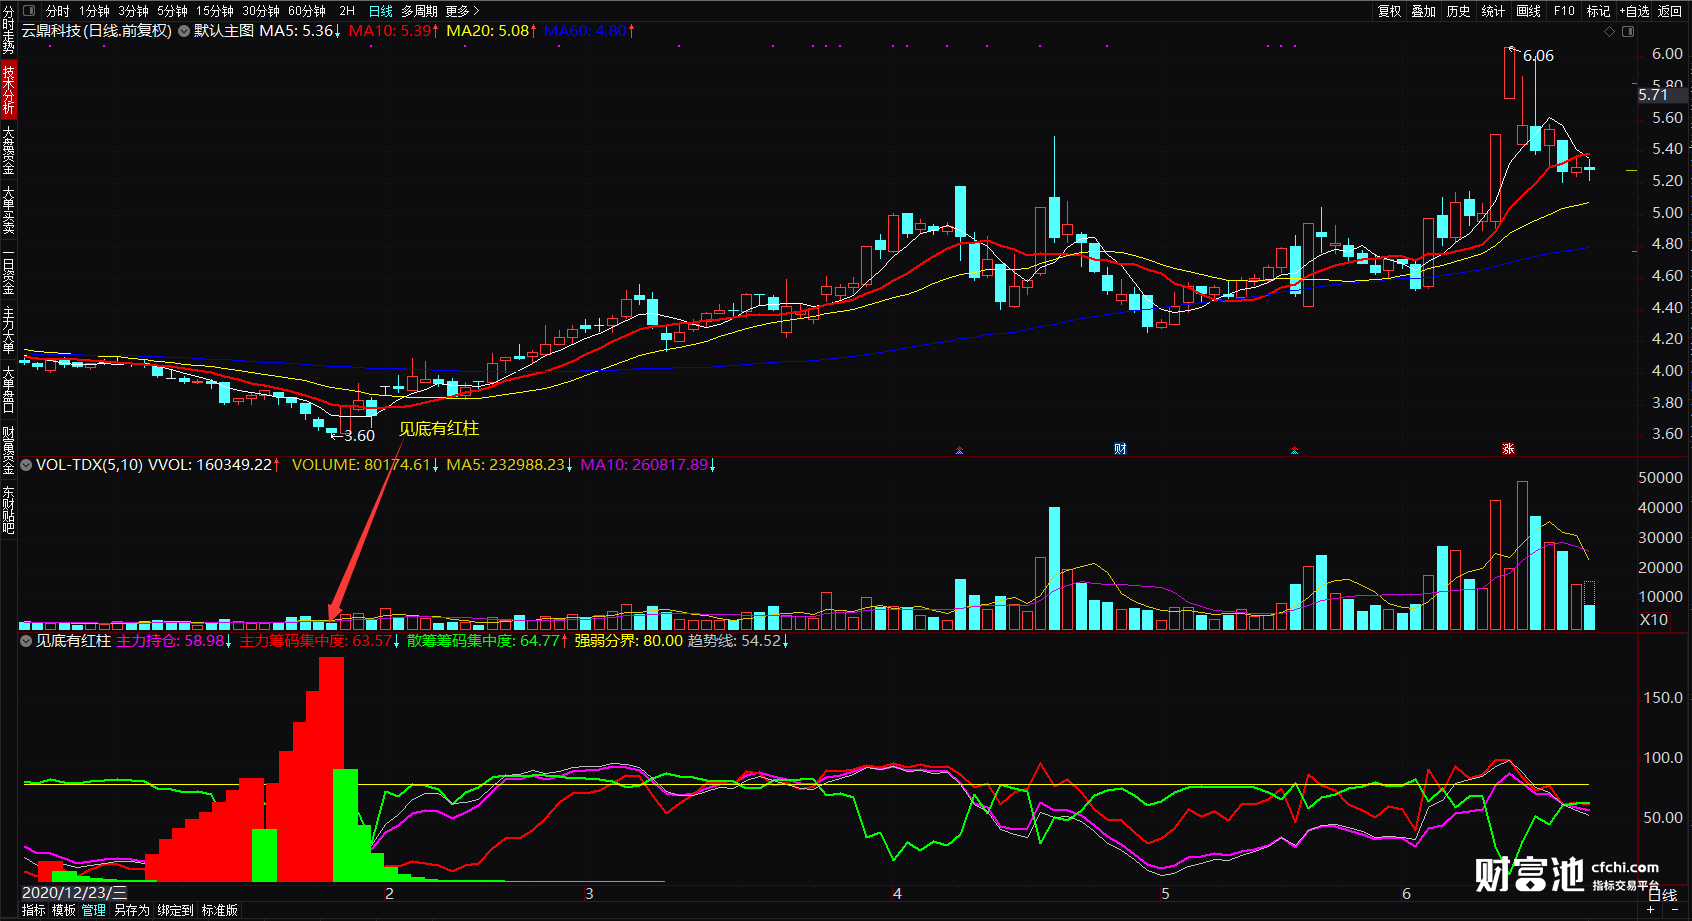1692x921 pixels.
Task: Open 大盘资金 sidebar tab
Action: tap(8, 150)
